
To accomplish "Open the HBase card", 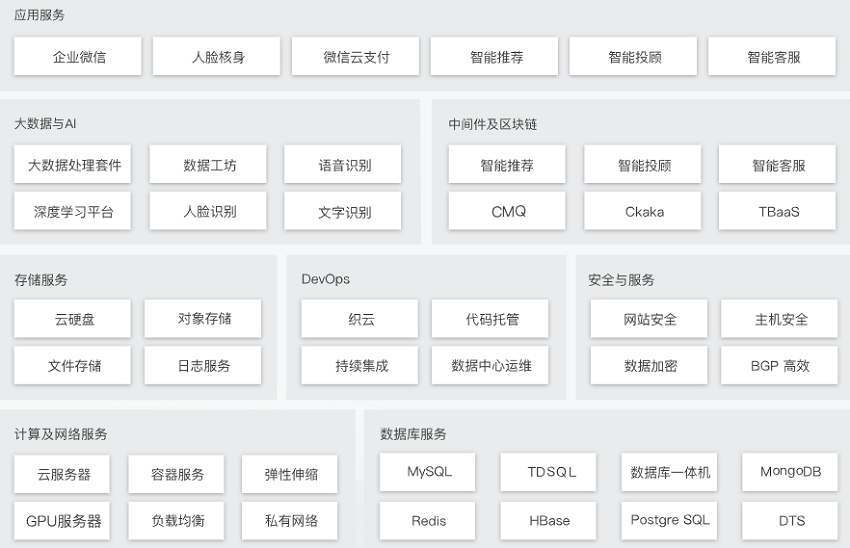I will (549, 521).
